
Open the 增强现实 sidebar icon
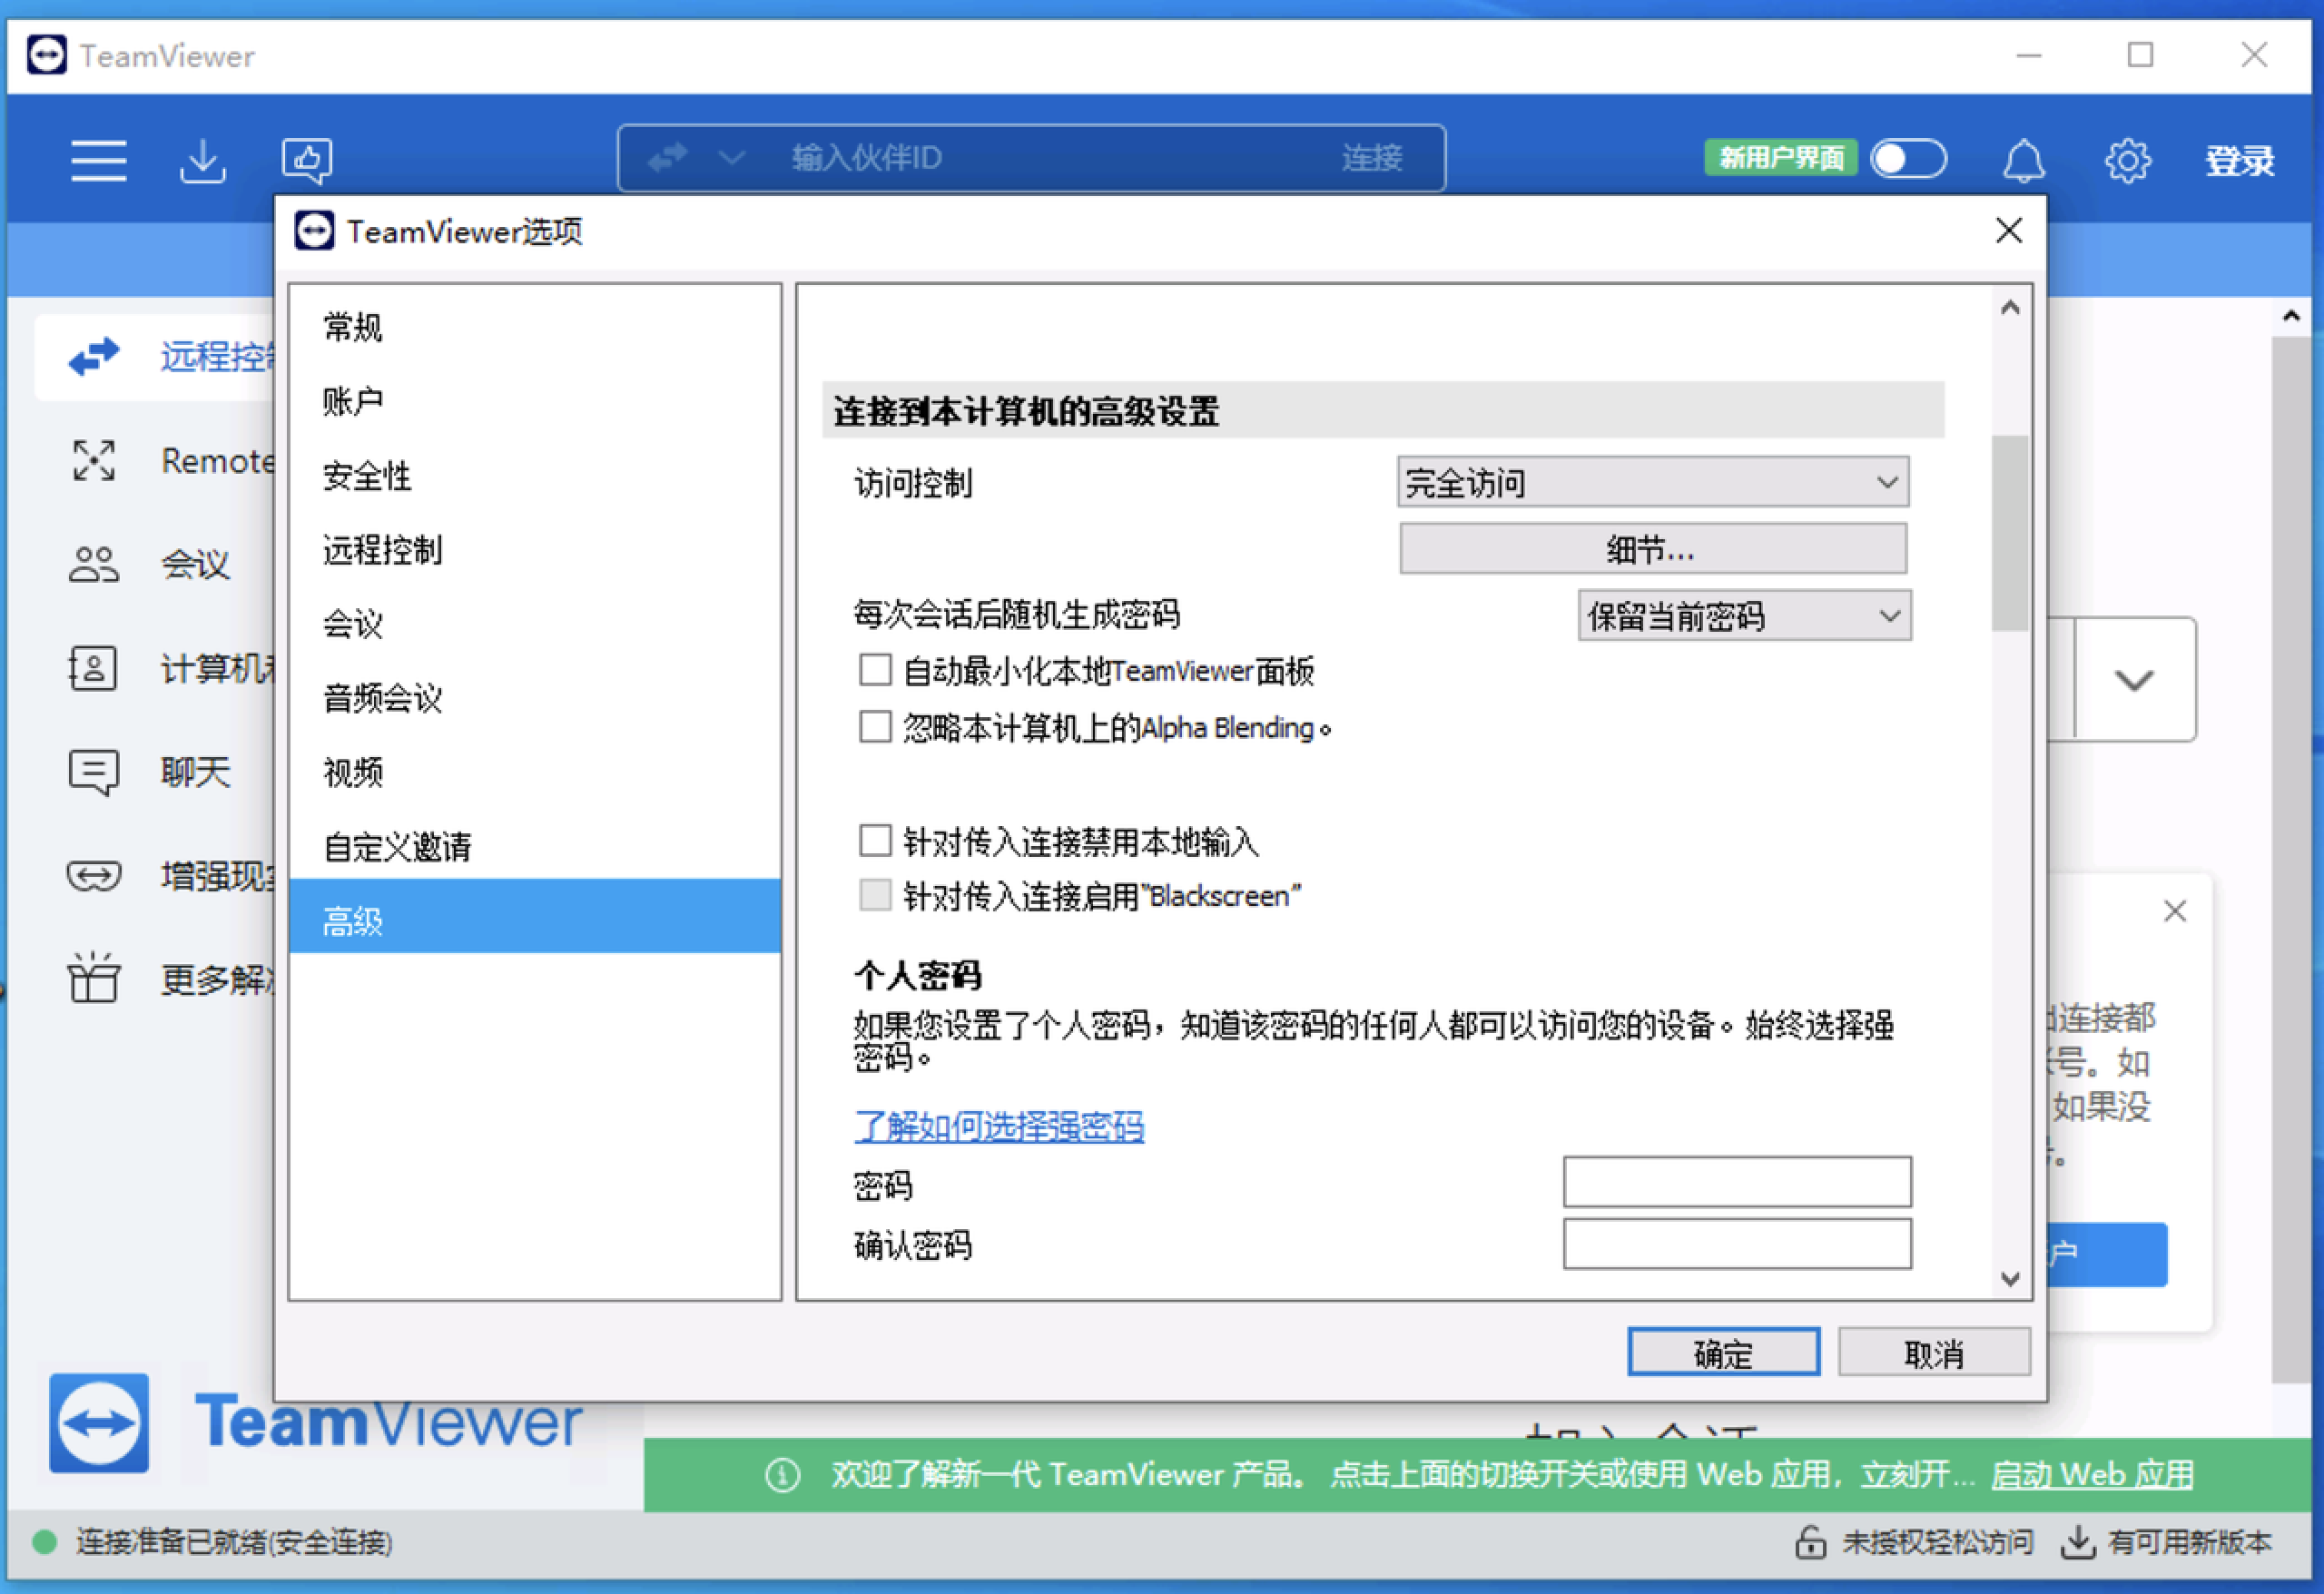click(94, 877)
